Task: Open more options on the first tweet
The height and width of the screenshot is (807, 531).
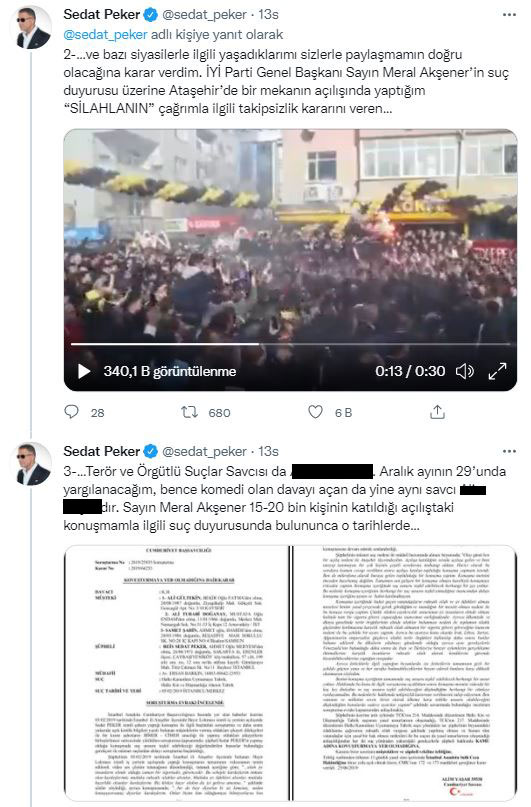Action: tap(509, 15)
